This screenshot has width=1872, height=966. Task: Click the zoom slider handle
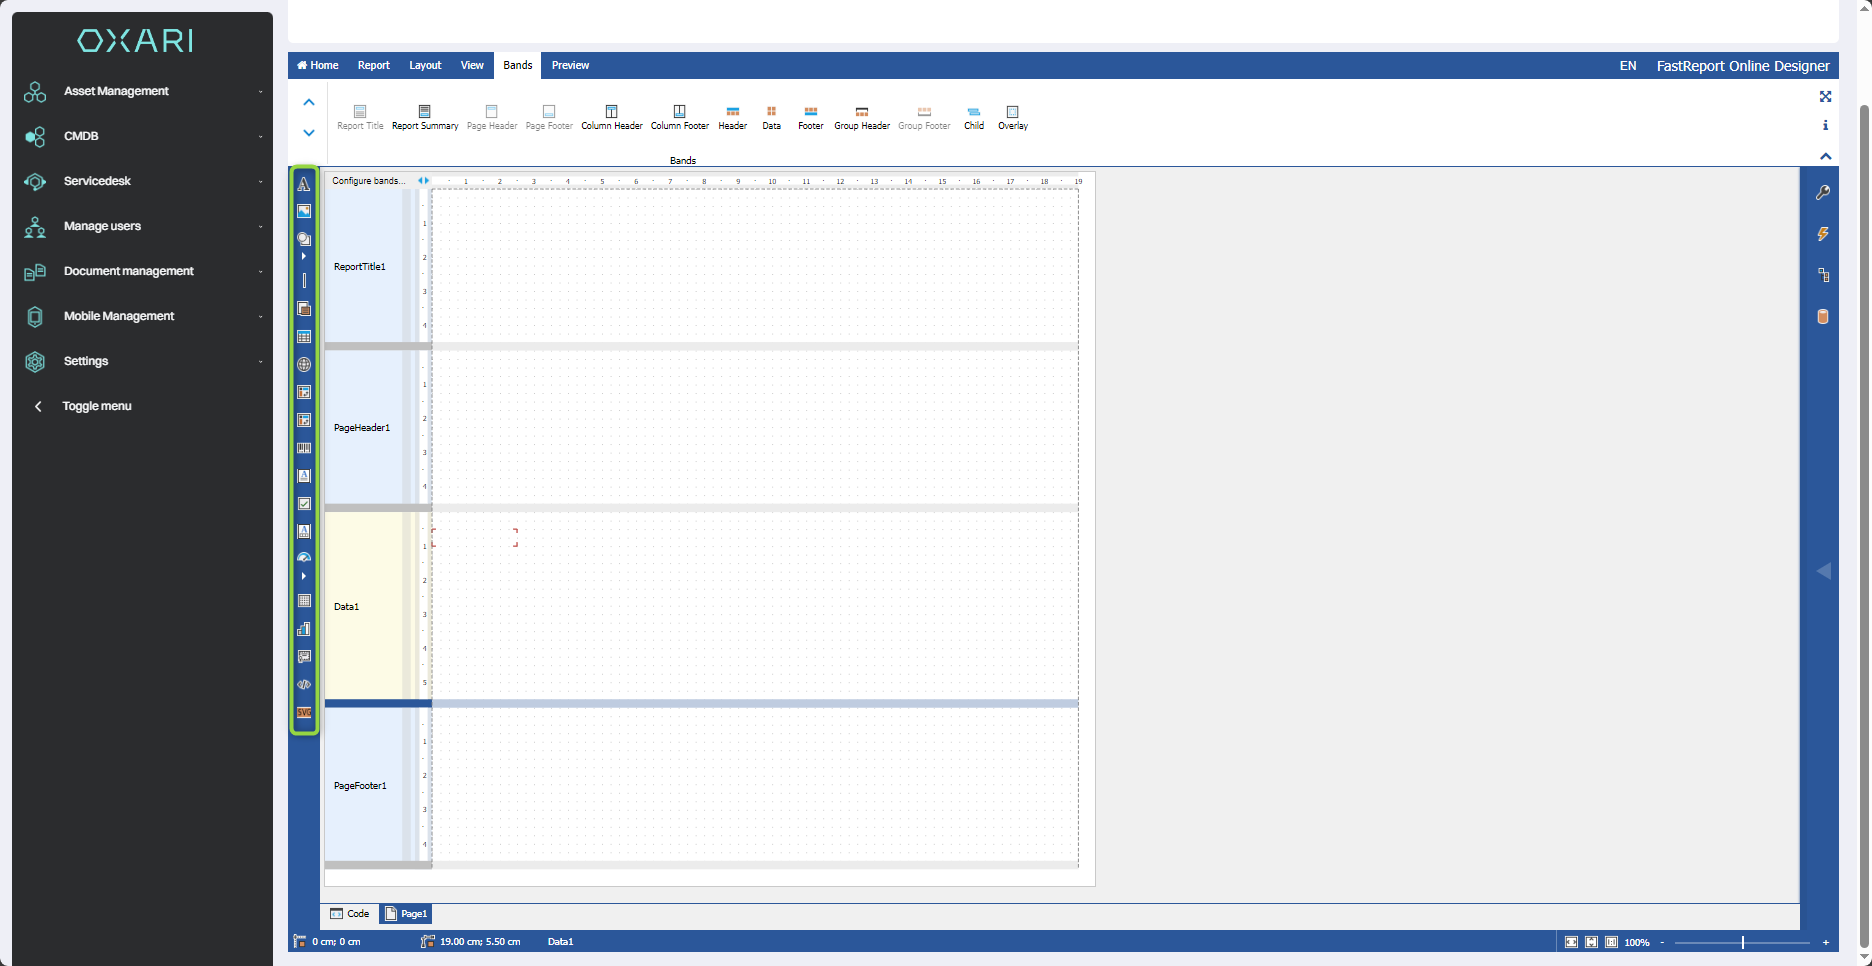click(x=1742, y=942)
